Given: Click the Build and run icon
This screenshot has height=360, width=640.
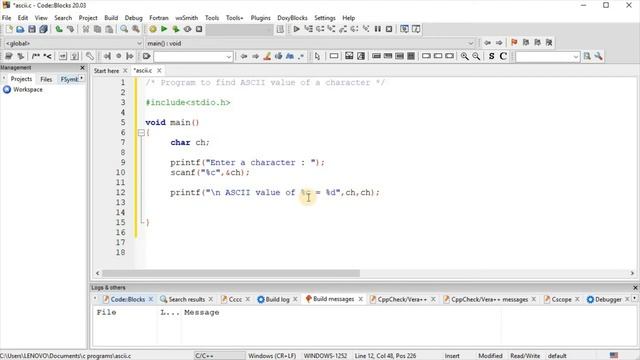Looking at the screenshot, I should [x=176, y=29].
